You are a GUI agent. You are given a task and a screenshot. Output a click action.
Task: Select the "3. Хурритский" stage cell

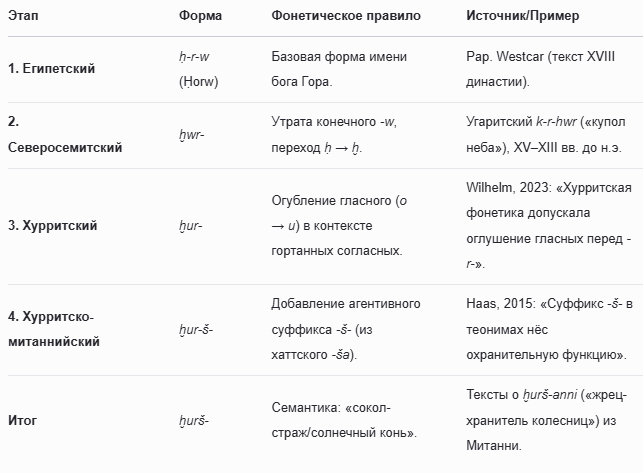(x=53, y=225)
